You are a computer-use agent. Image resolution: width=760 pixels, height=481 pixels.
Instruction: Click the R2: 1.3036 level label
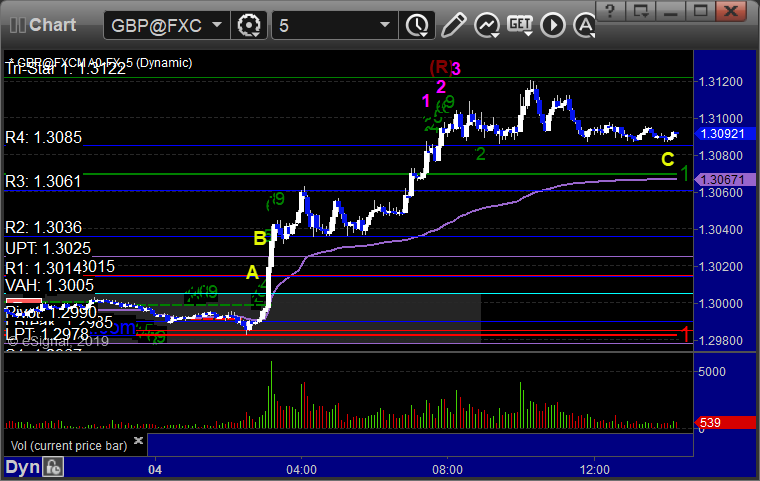44,227
